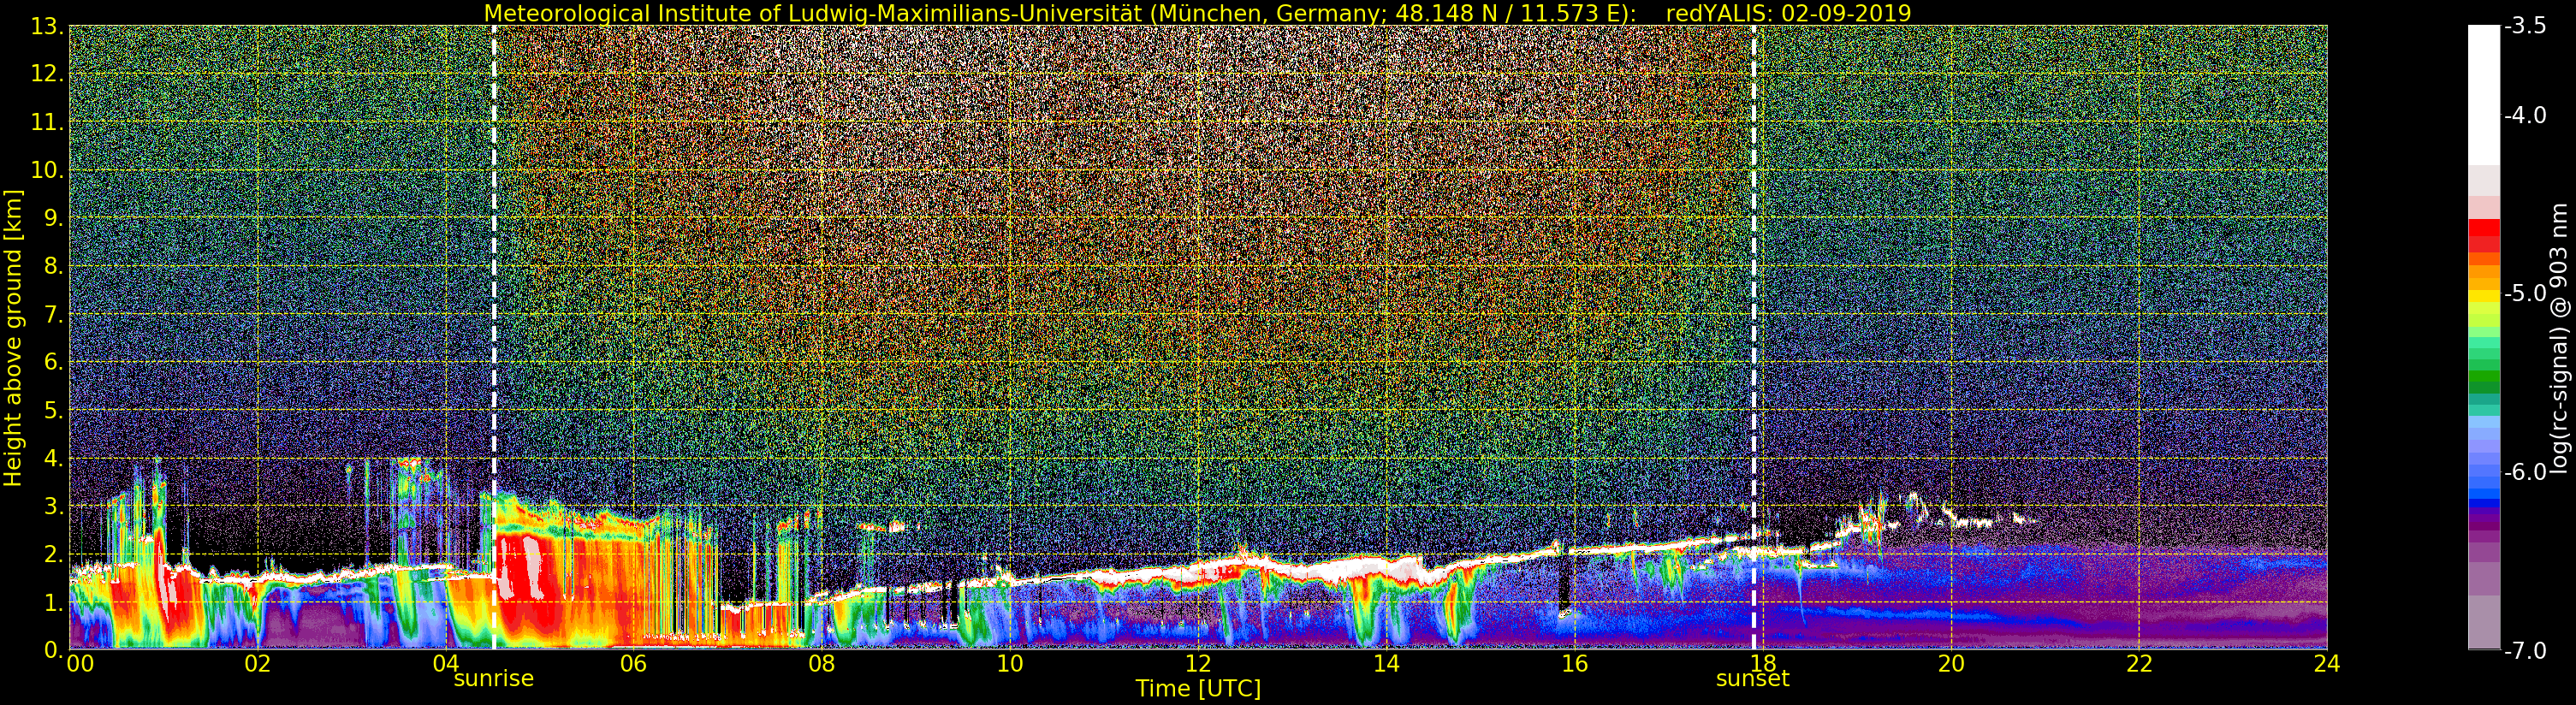2576x705 pixels.
Task: Click the height axis tick '10.'
Action: pyautogui.click(x=47, y=170)
